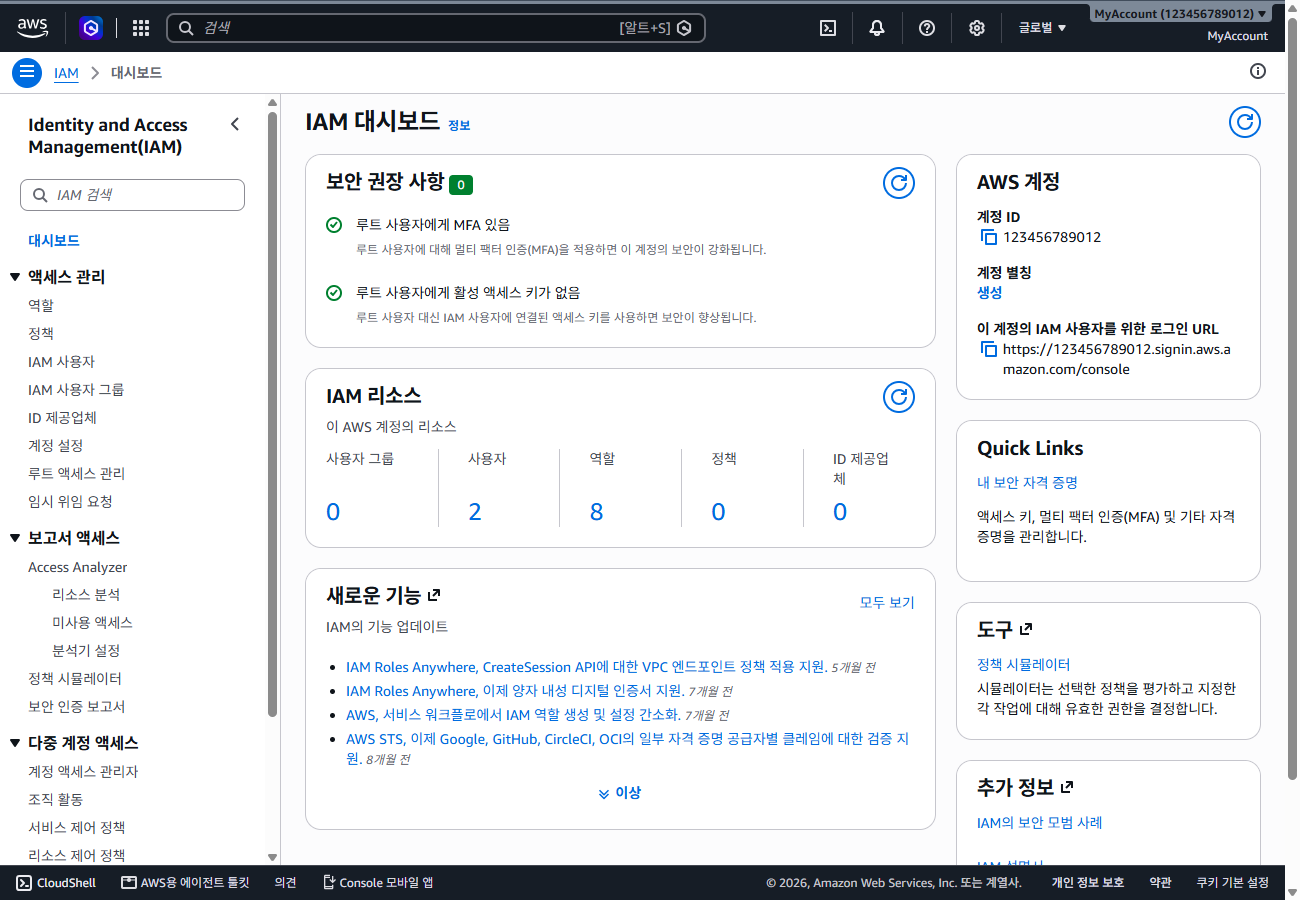Refresh the entire IAM dashboard
Screen dimensions: 1300x900
pyautogui.click(x=1244, y=122)
